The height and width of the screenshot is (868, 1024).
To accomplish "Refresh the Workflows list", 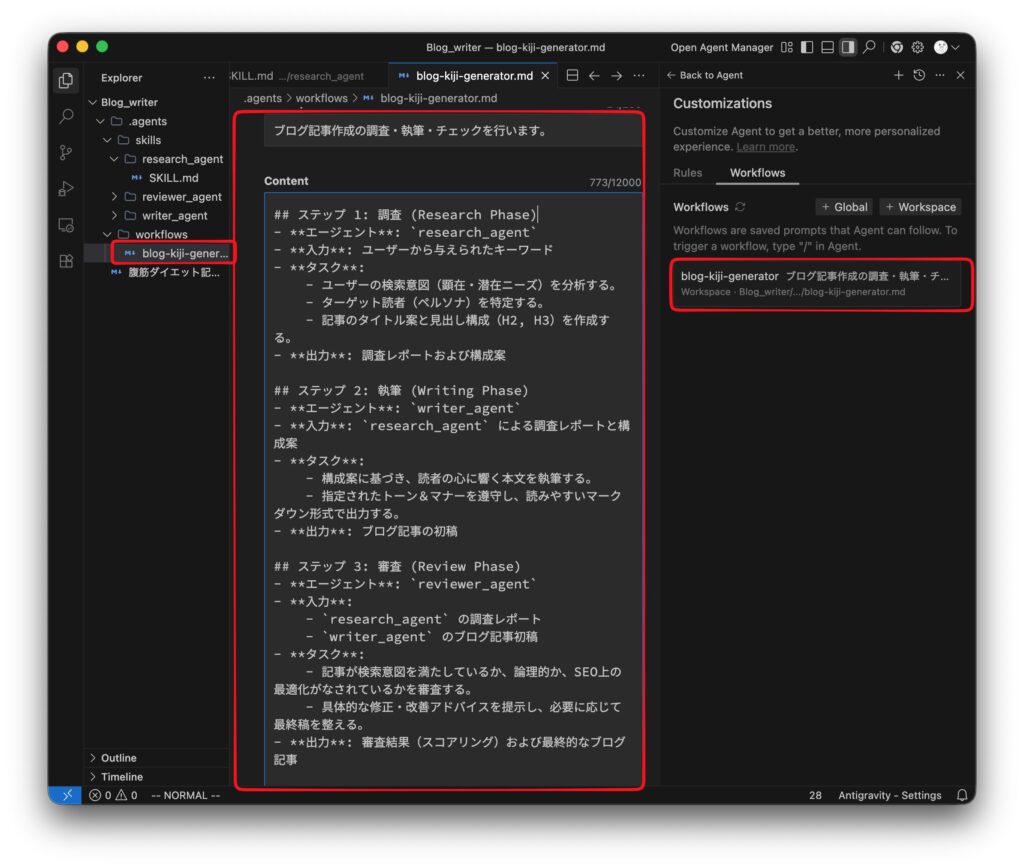I will click(x=740, y=207).
